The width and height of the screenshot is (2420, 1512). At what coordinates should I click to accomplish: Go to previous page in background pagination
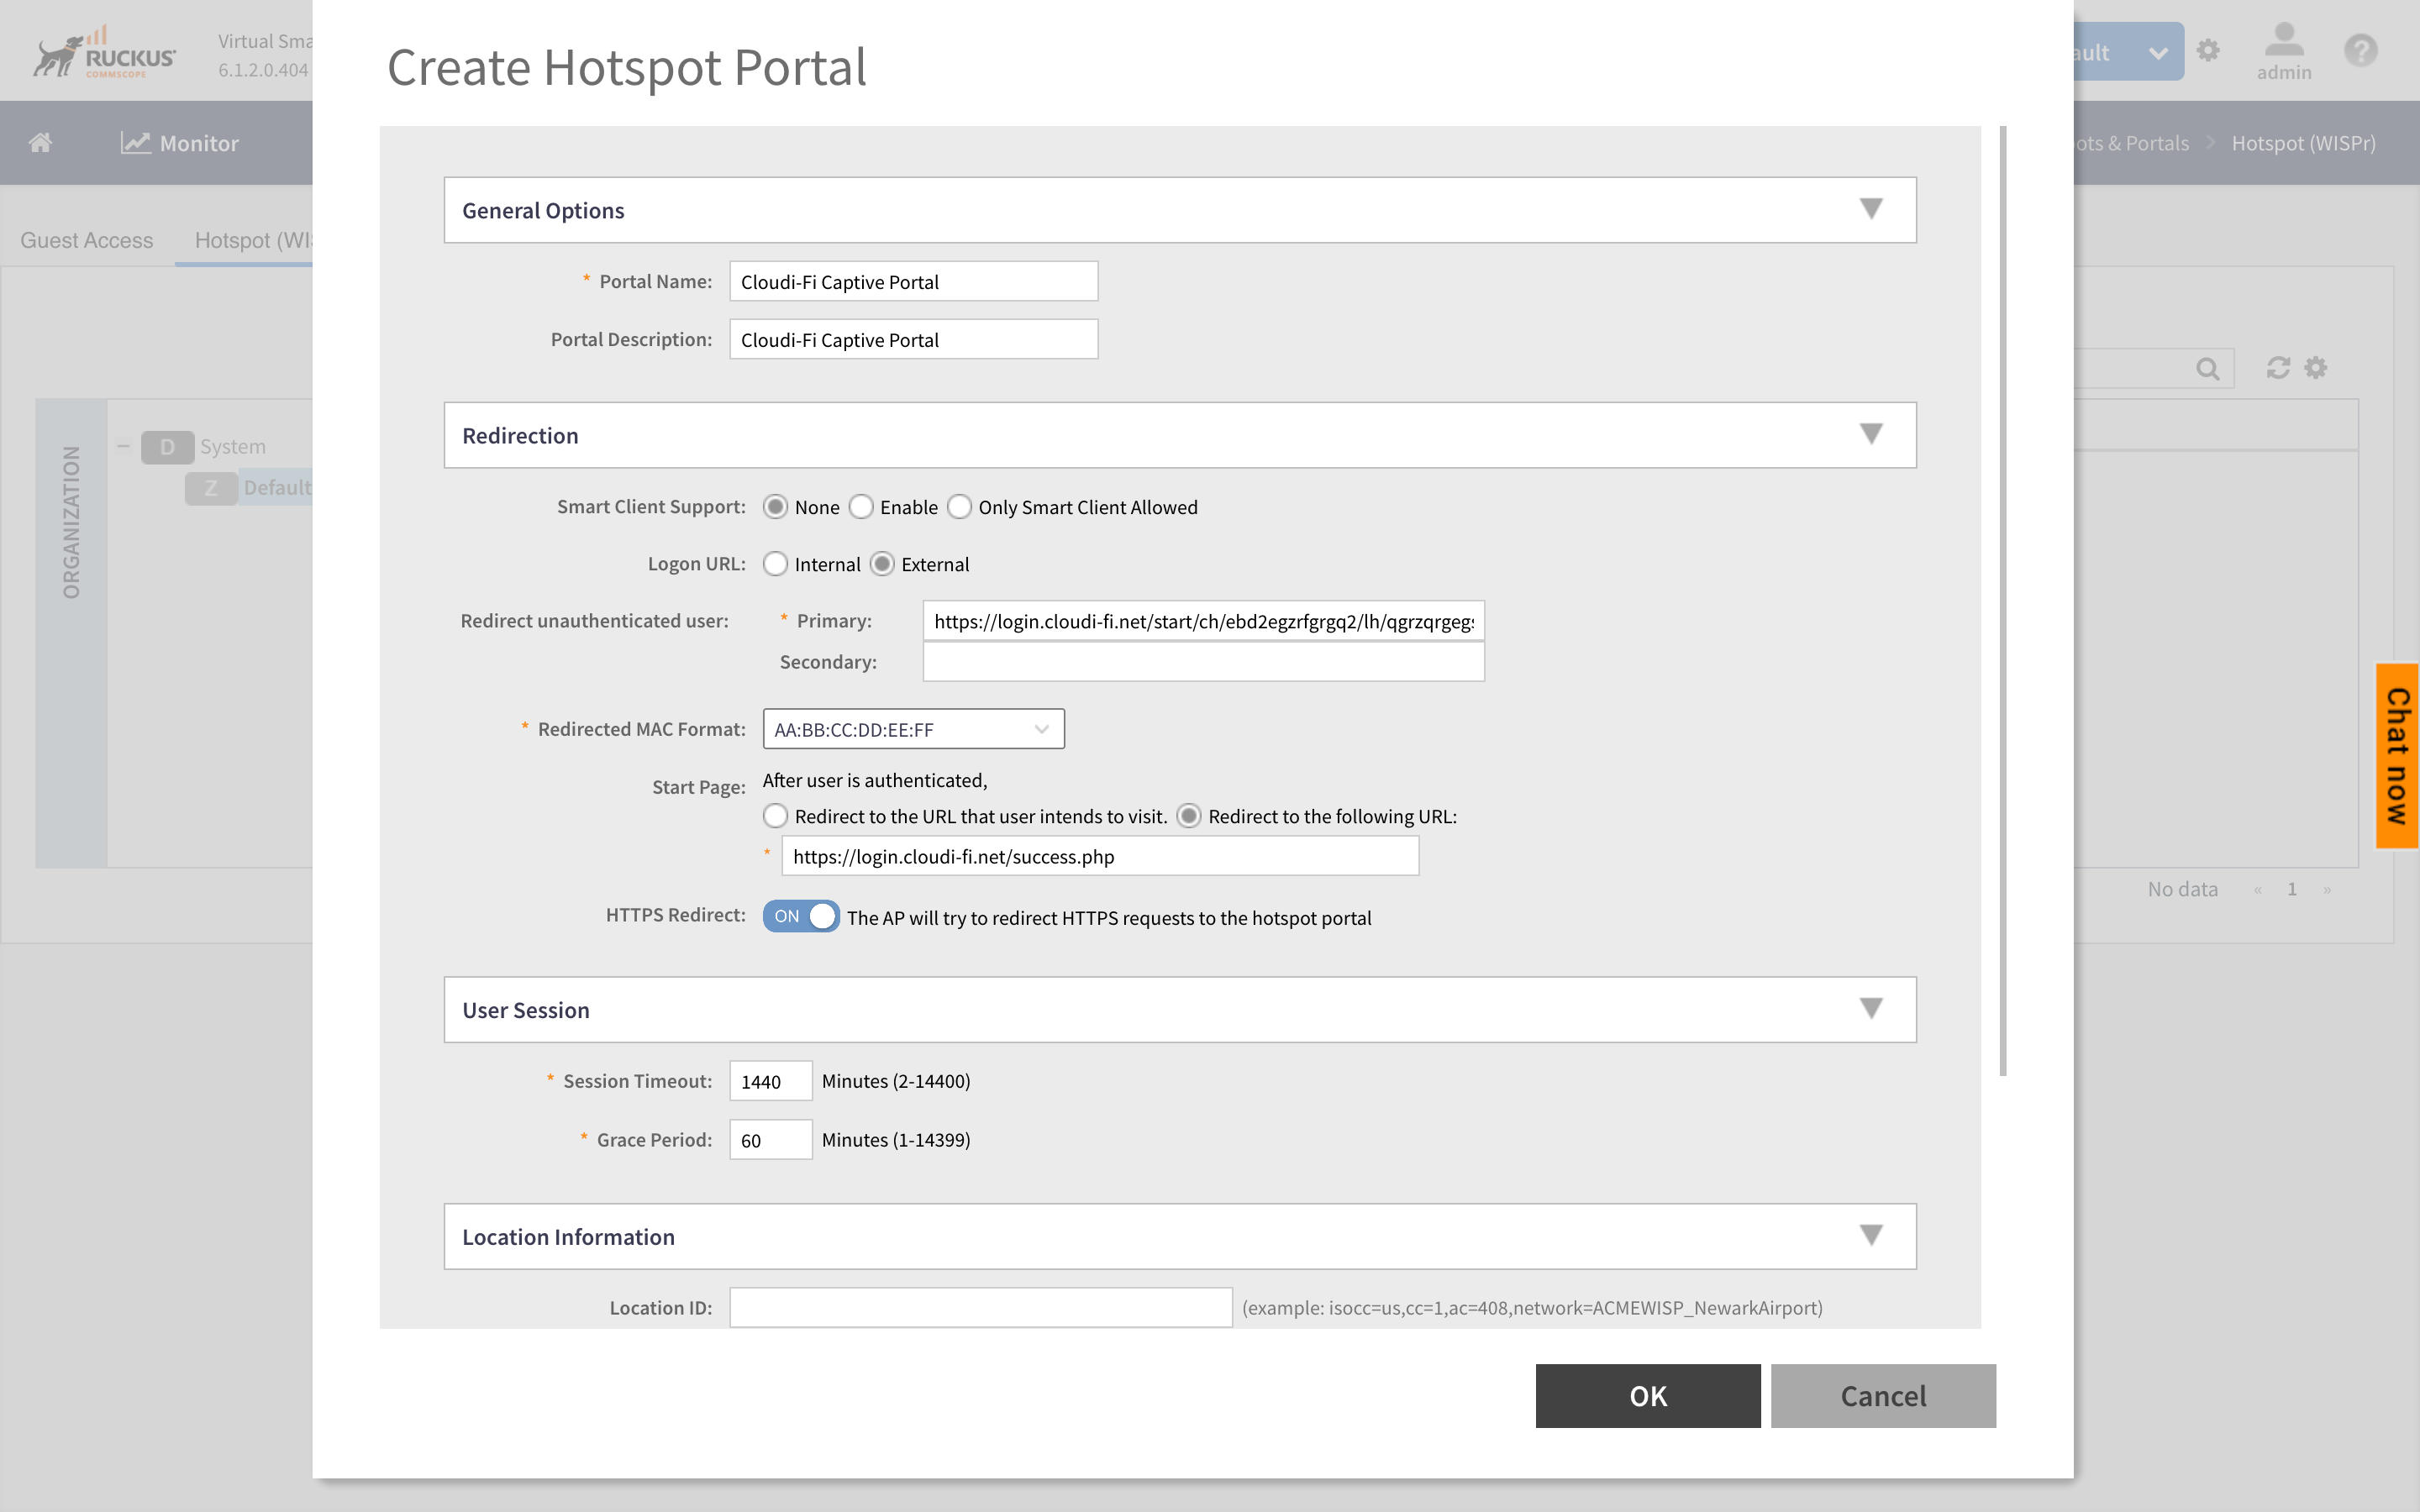tap(2257, 889)
